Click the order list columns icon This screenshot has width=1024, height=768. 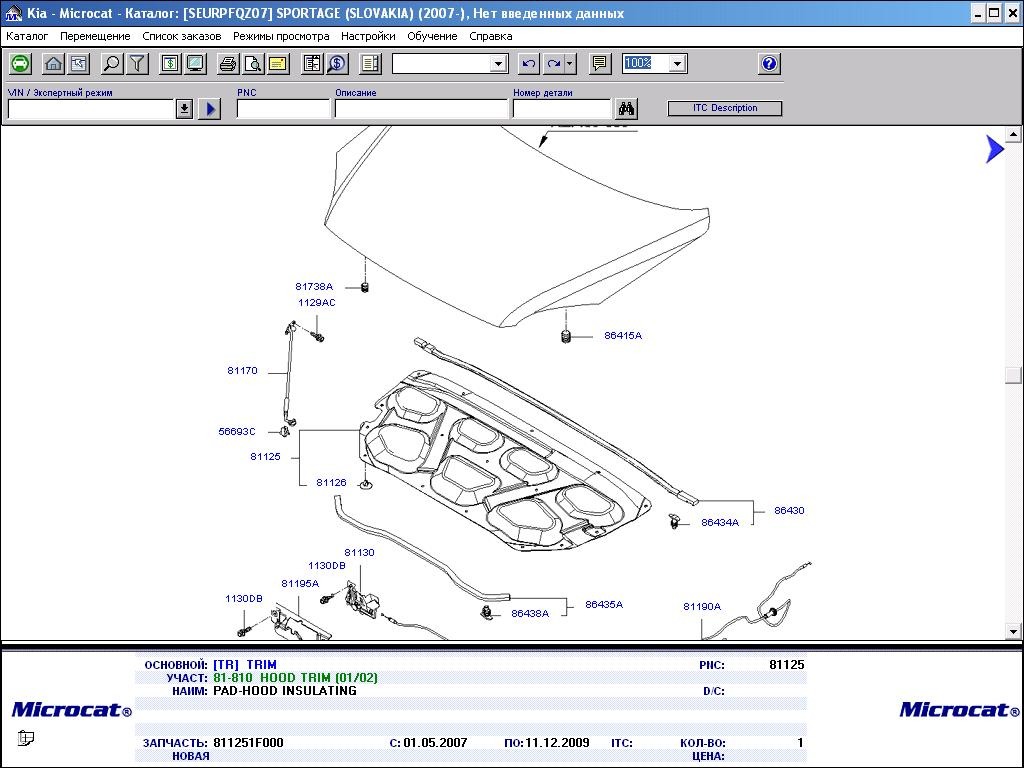tap(370, 63)
